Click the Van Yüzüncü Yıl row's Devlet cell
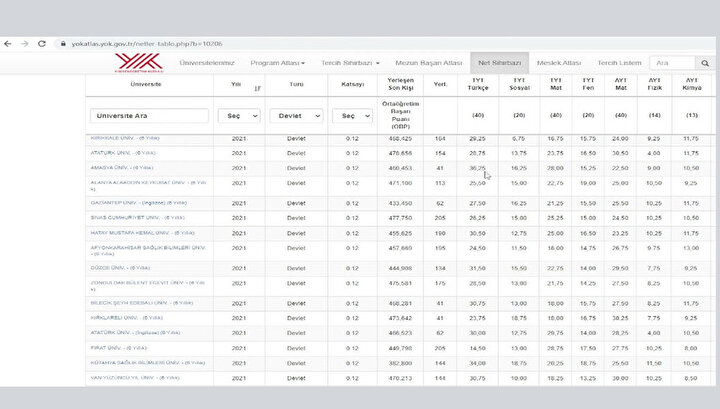The height and width of the screenshot is (409, 720). (x=296, y=378)
